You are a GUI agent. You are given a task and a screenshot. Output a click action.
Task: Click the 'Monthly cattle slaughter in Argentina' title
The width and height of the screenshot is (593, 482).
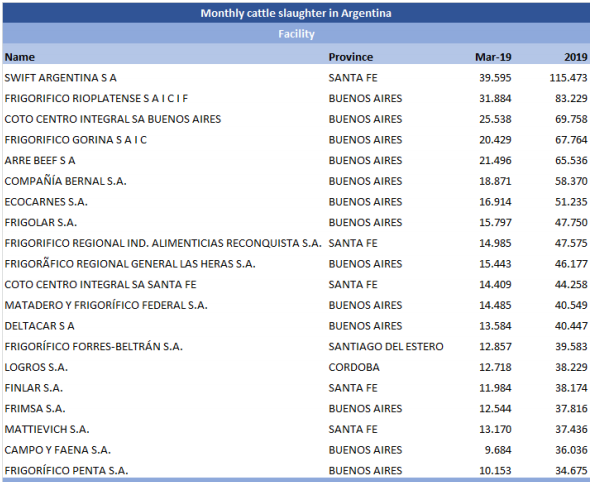point(296,13)
